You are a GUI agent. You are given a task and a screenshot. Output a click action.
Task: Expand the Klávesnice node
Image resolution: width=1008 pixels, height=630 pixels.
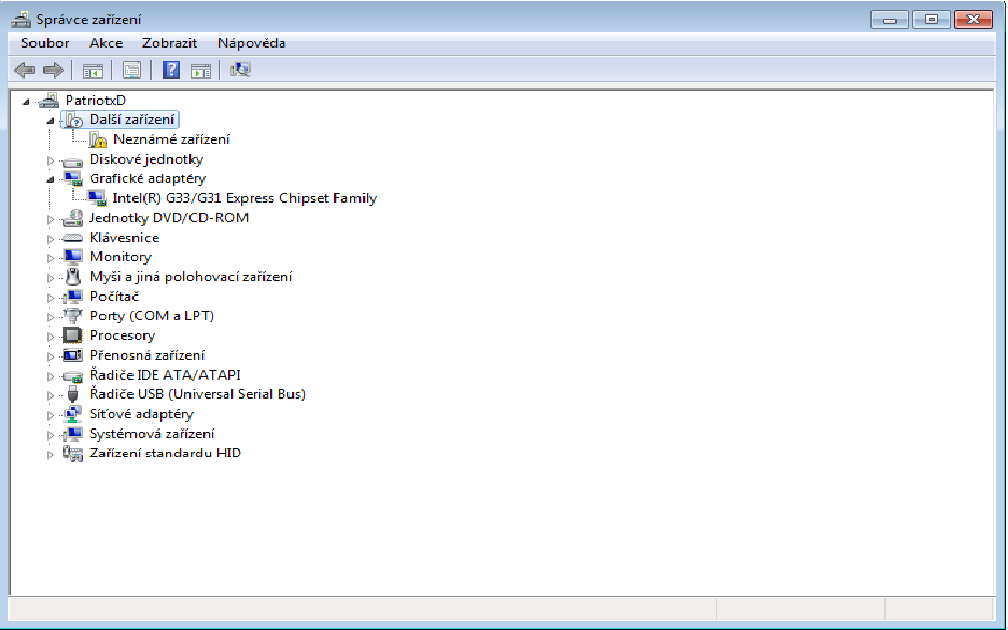[50, 238]
